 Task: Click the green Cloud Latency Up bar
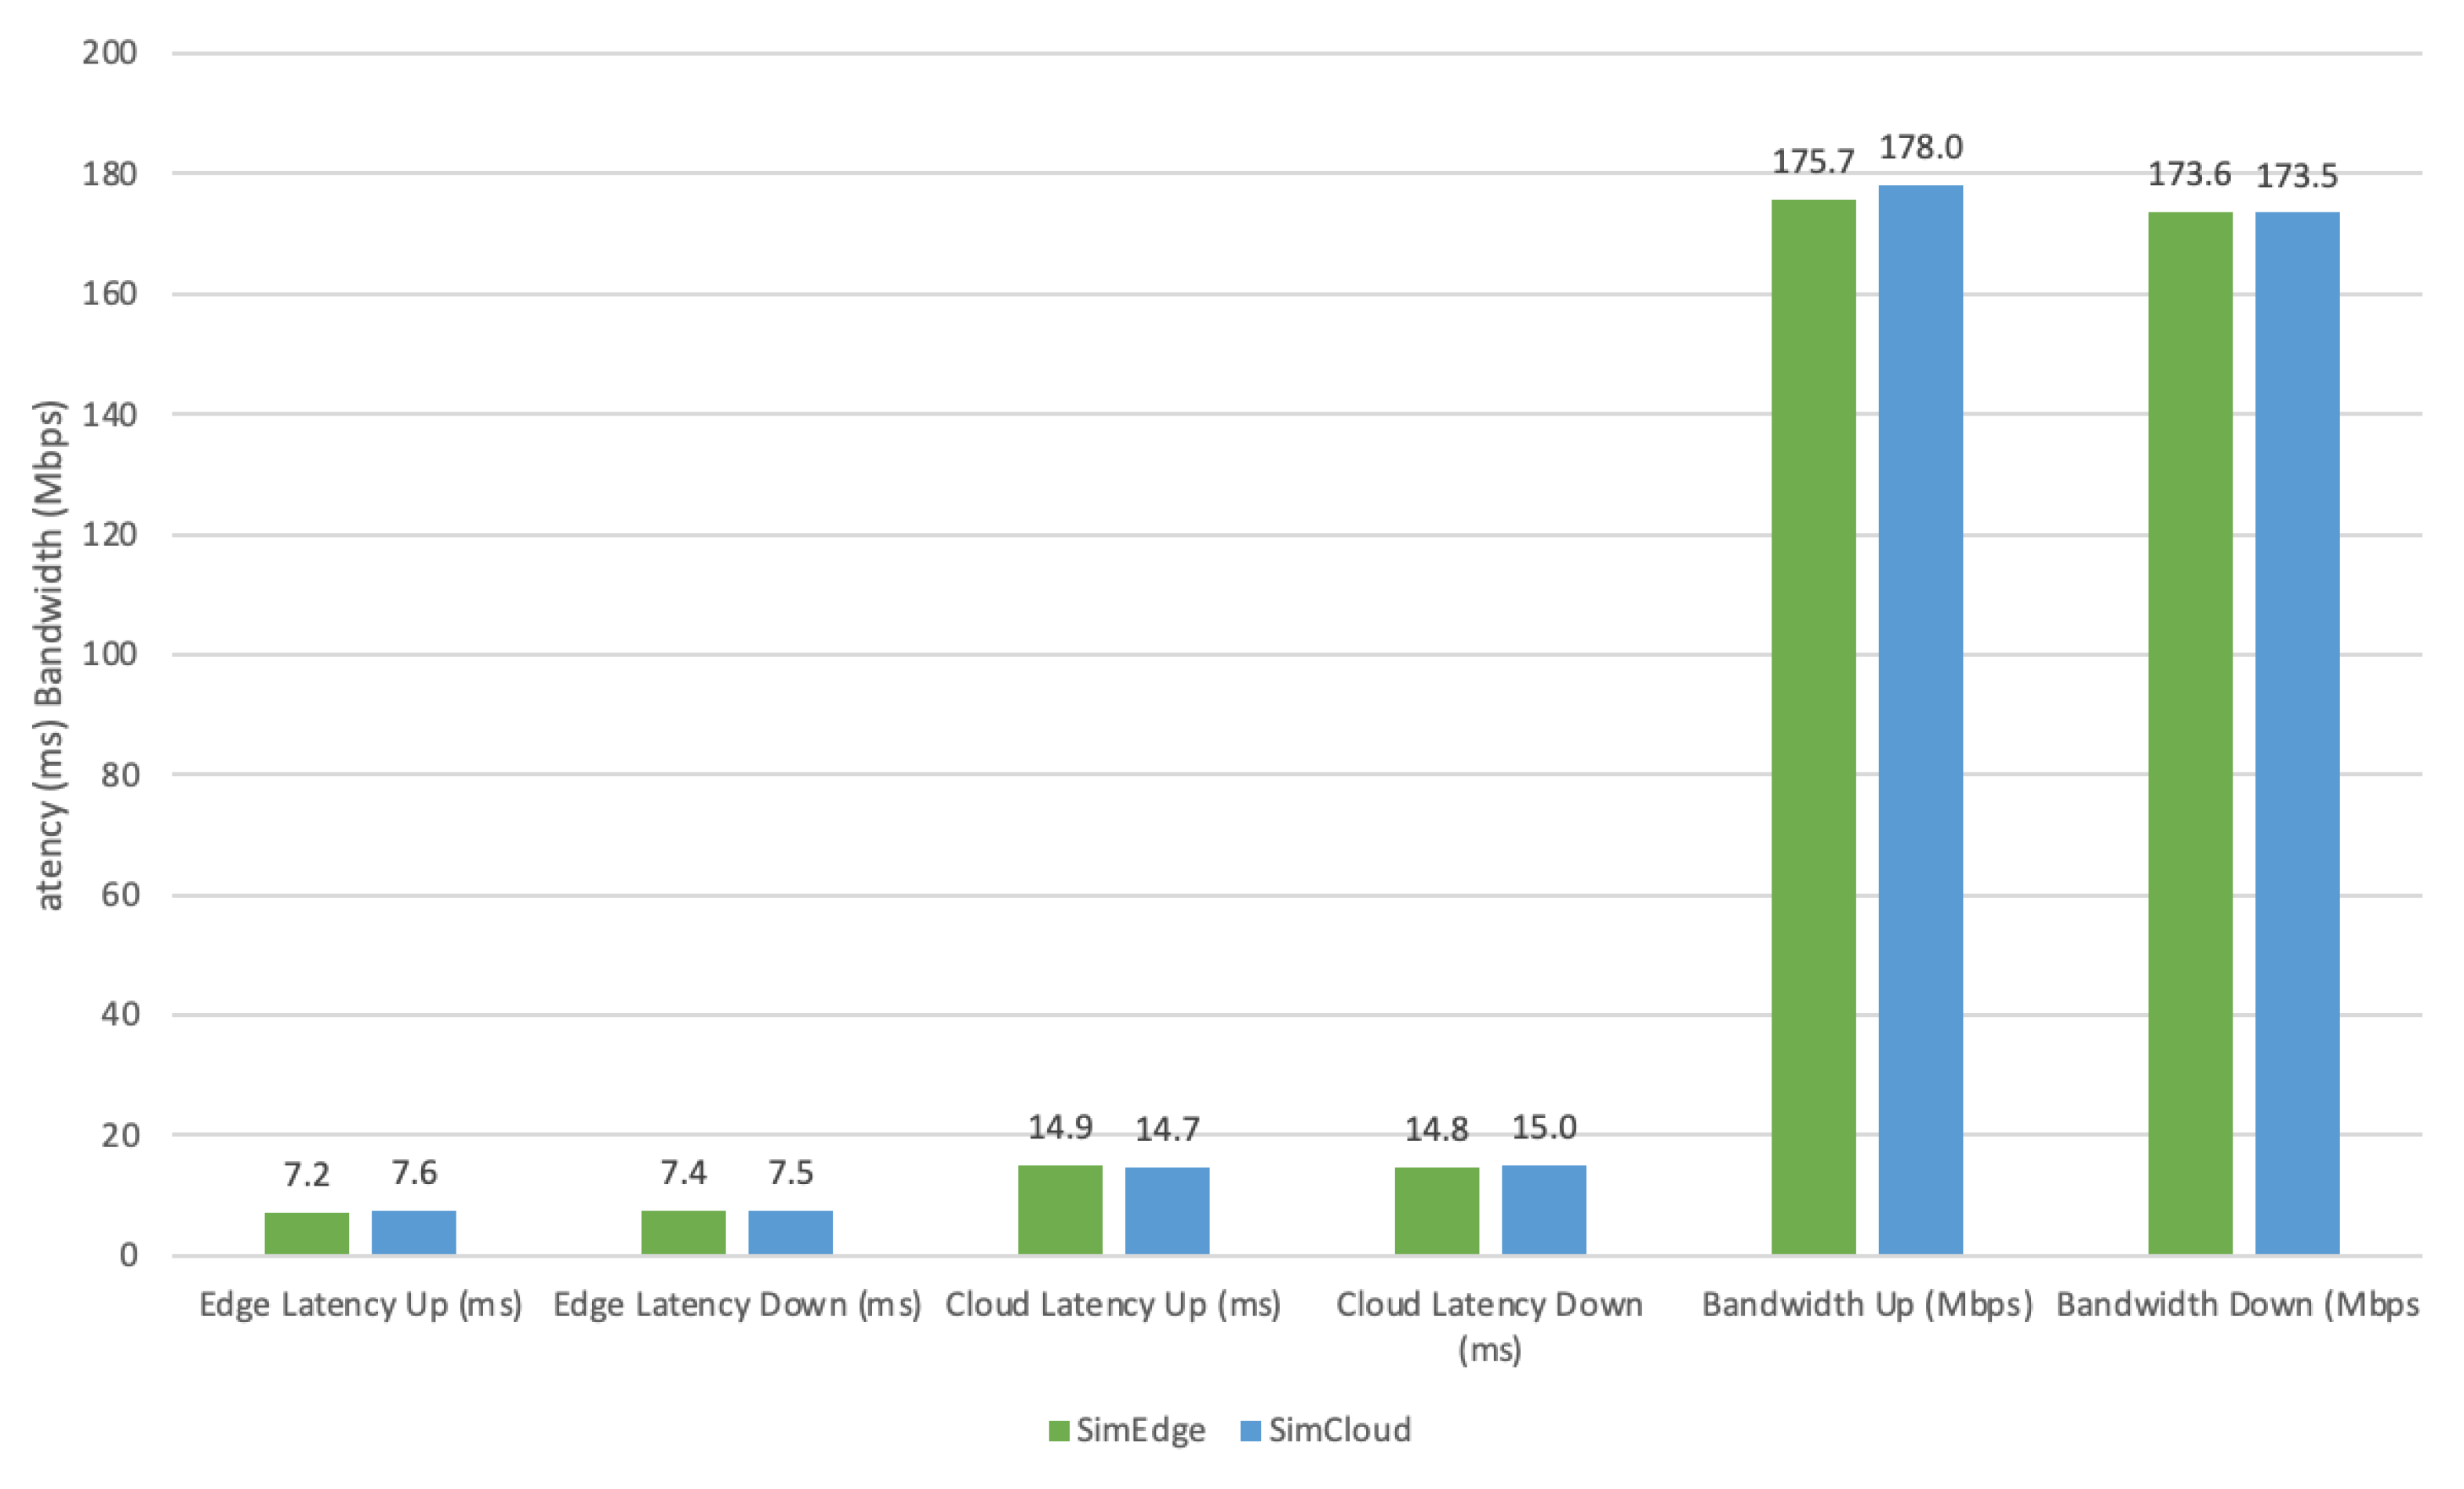point(1060,1210)
